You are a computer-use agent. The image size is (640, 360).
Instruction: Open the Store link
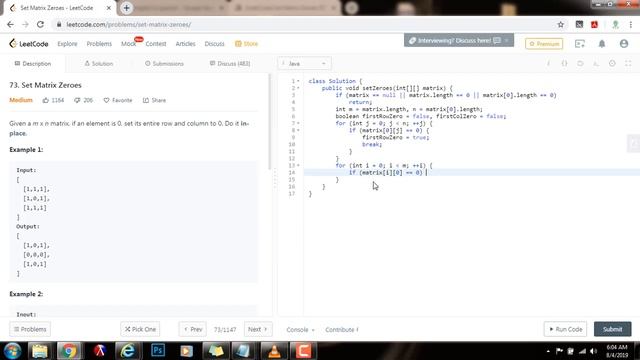coord(247,44)
